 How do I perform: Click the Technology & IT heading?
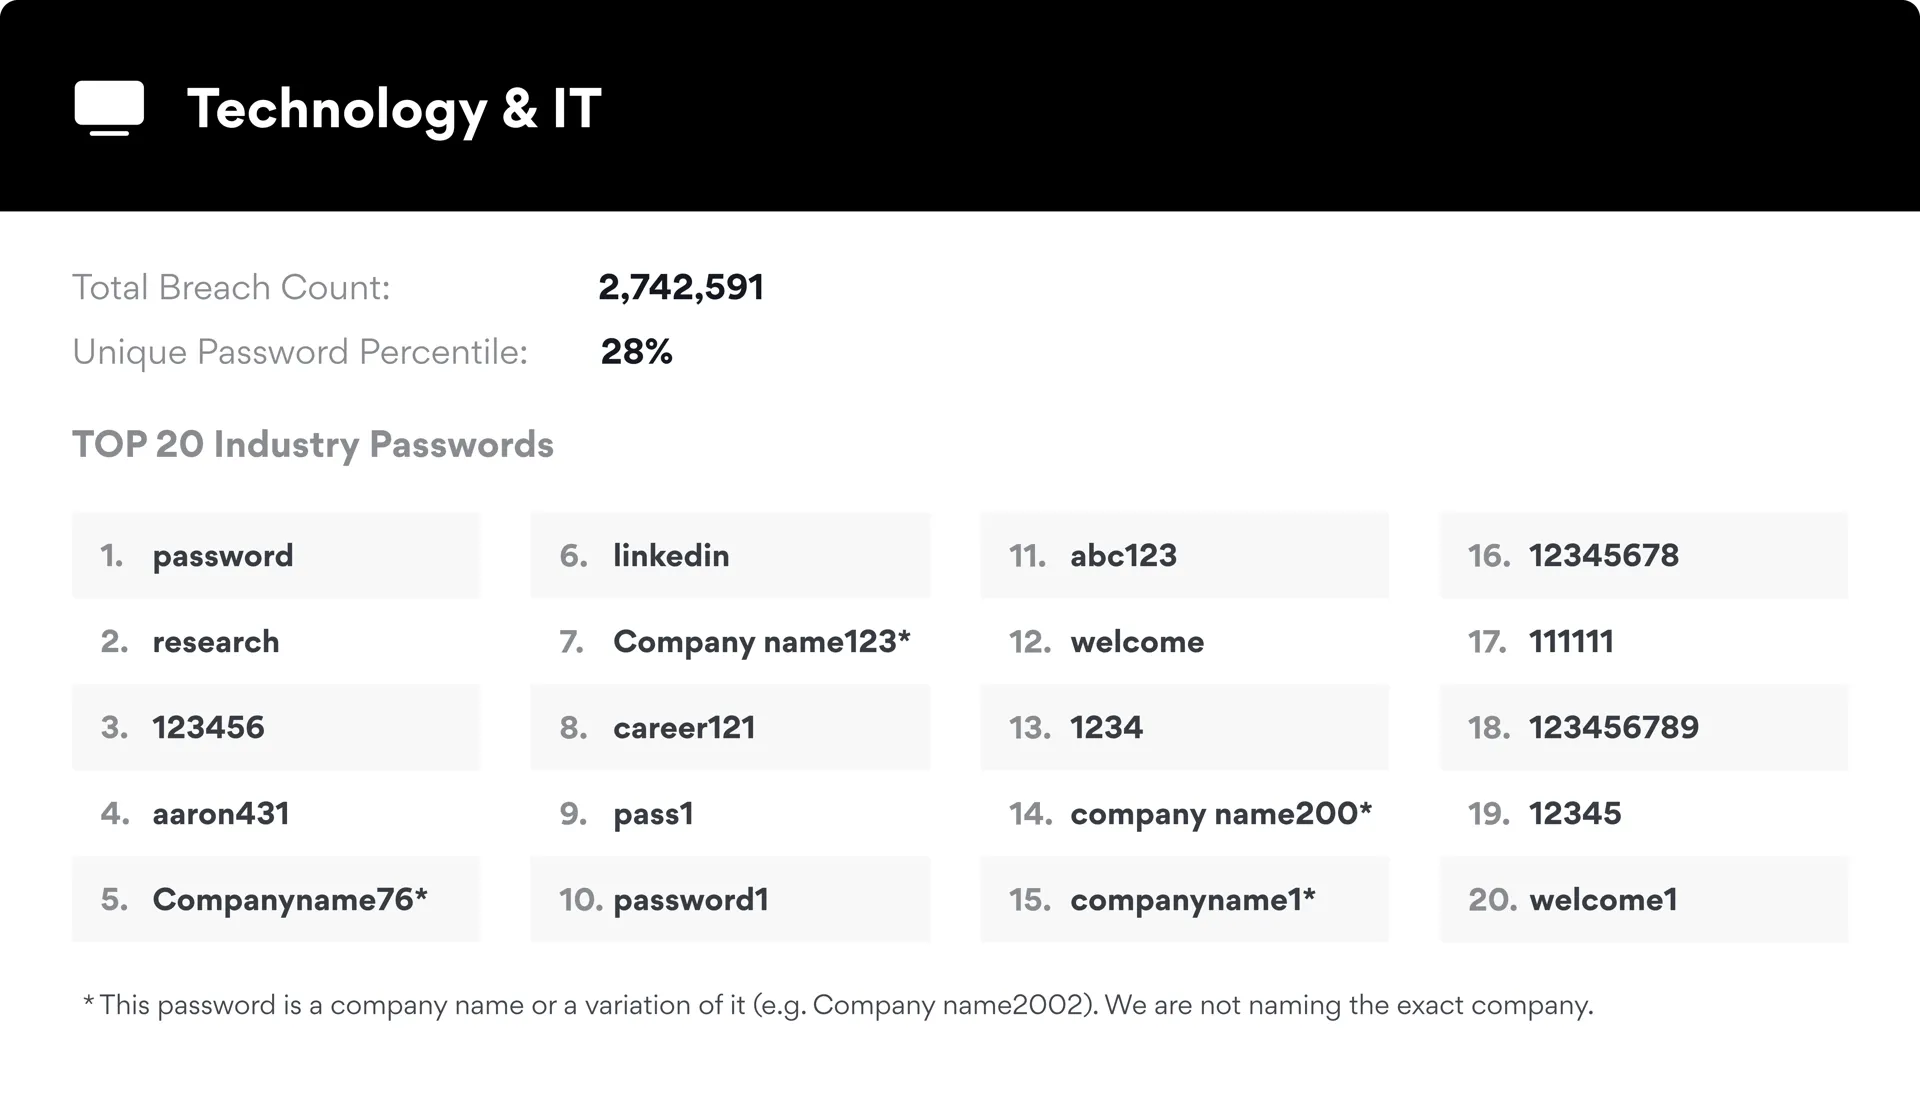click(x=394, y=108)
